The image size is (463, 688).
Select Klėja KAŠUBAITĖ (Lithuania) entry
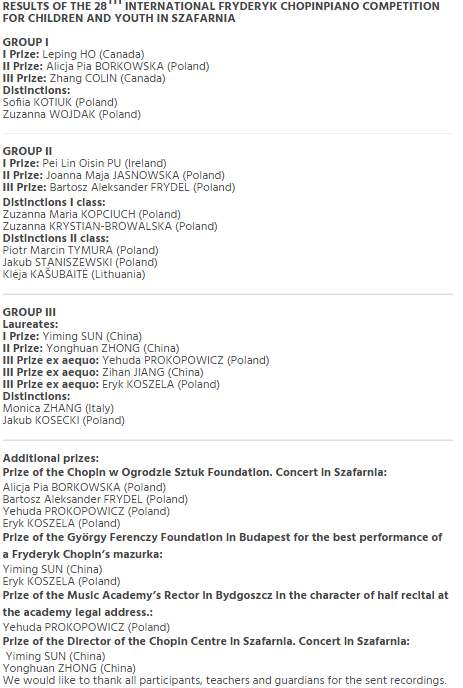[x=74, y=274]
